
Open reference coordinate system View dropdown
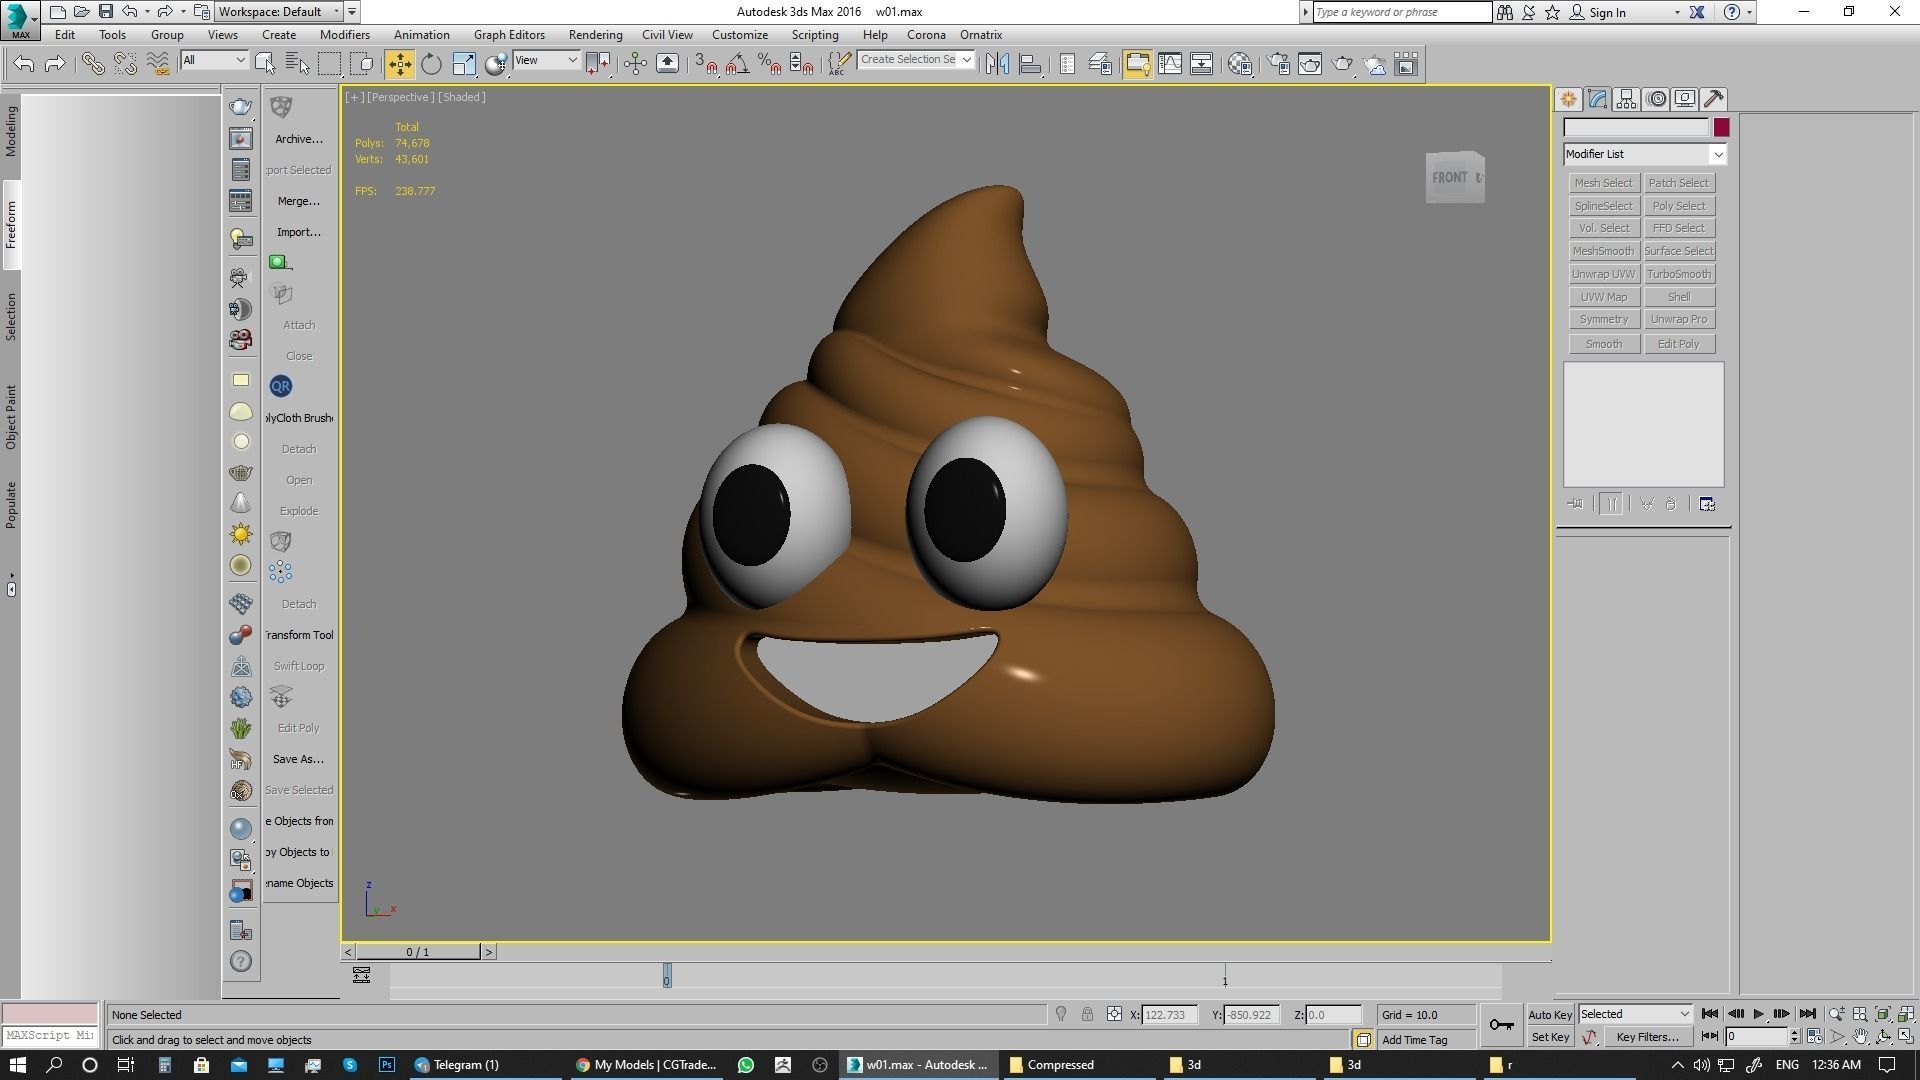[x=546, y=61]
